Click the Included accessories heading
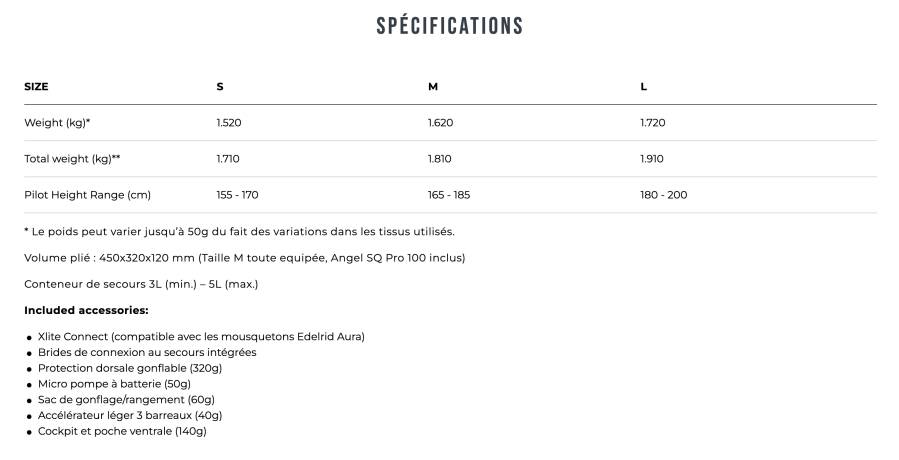The width and height of the screenshot is (899, 460). (86, 310)
